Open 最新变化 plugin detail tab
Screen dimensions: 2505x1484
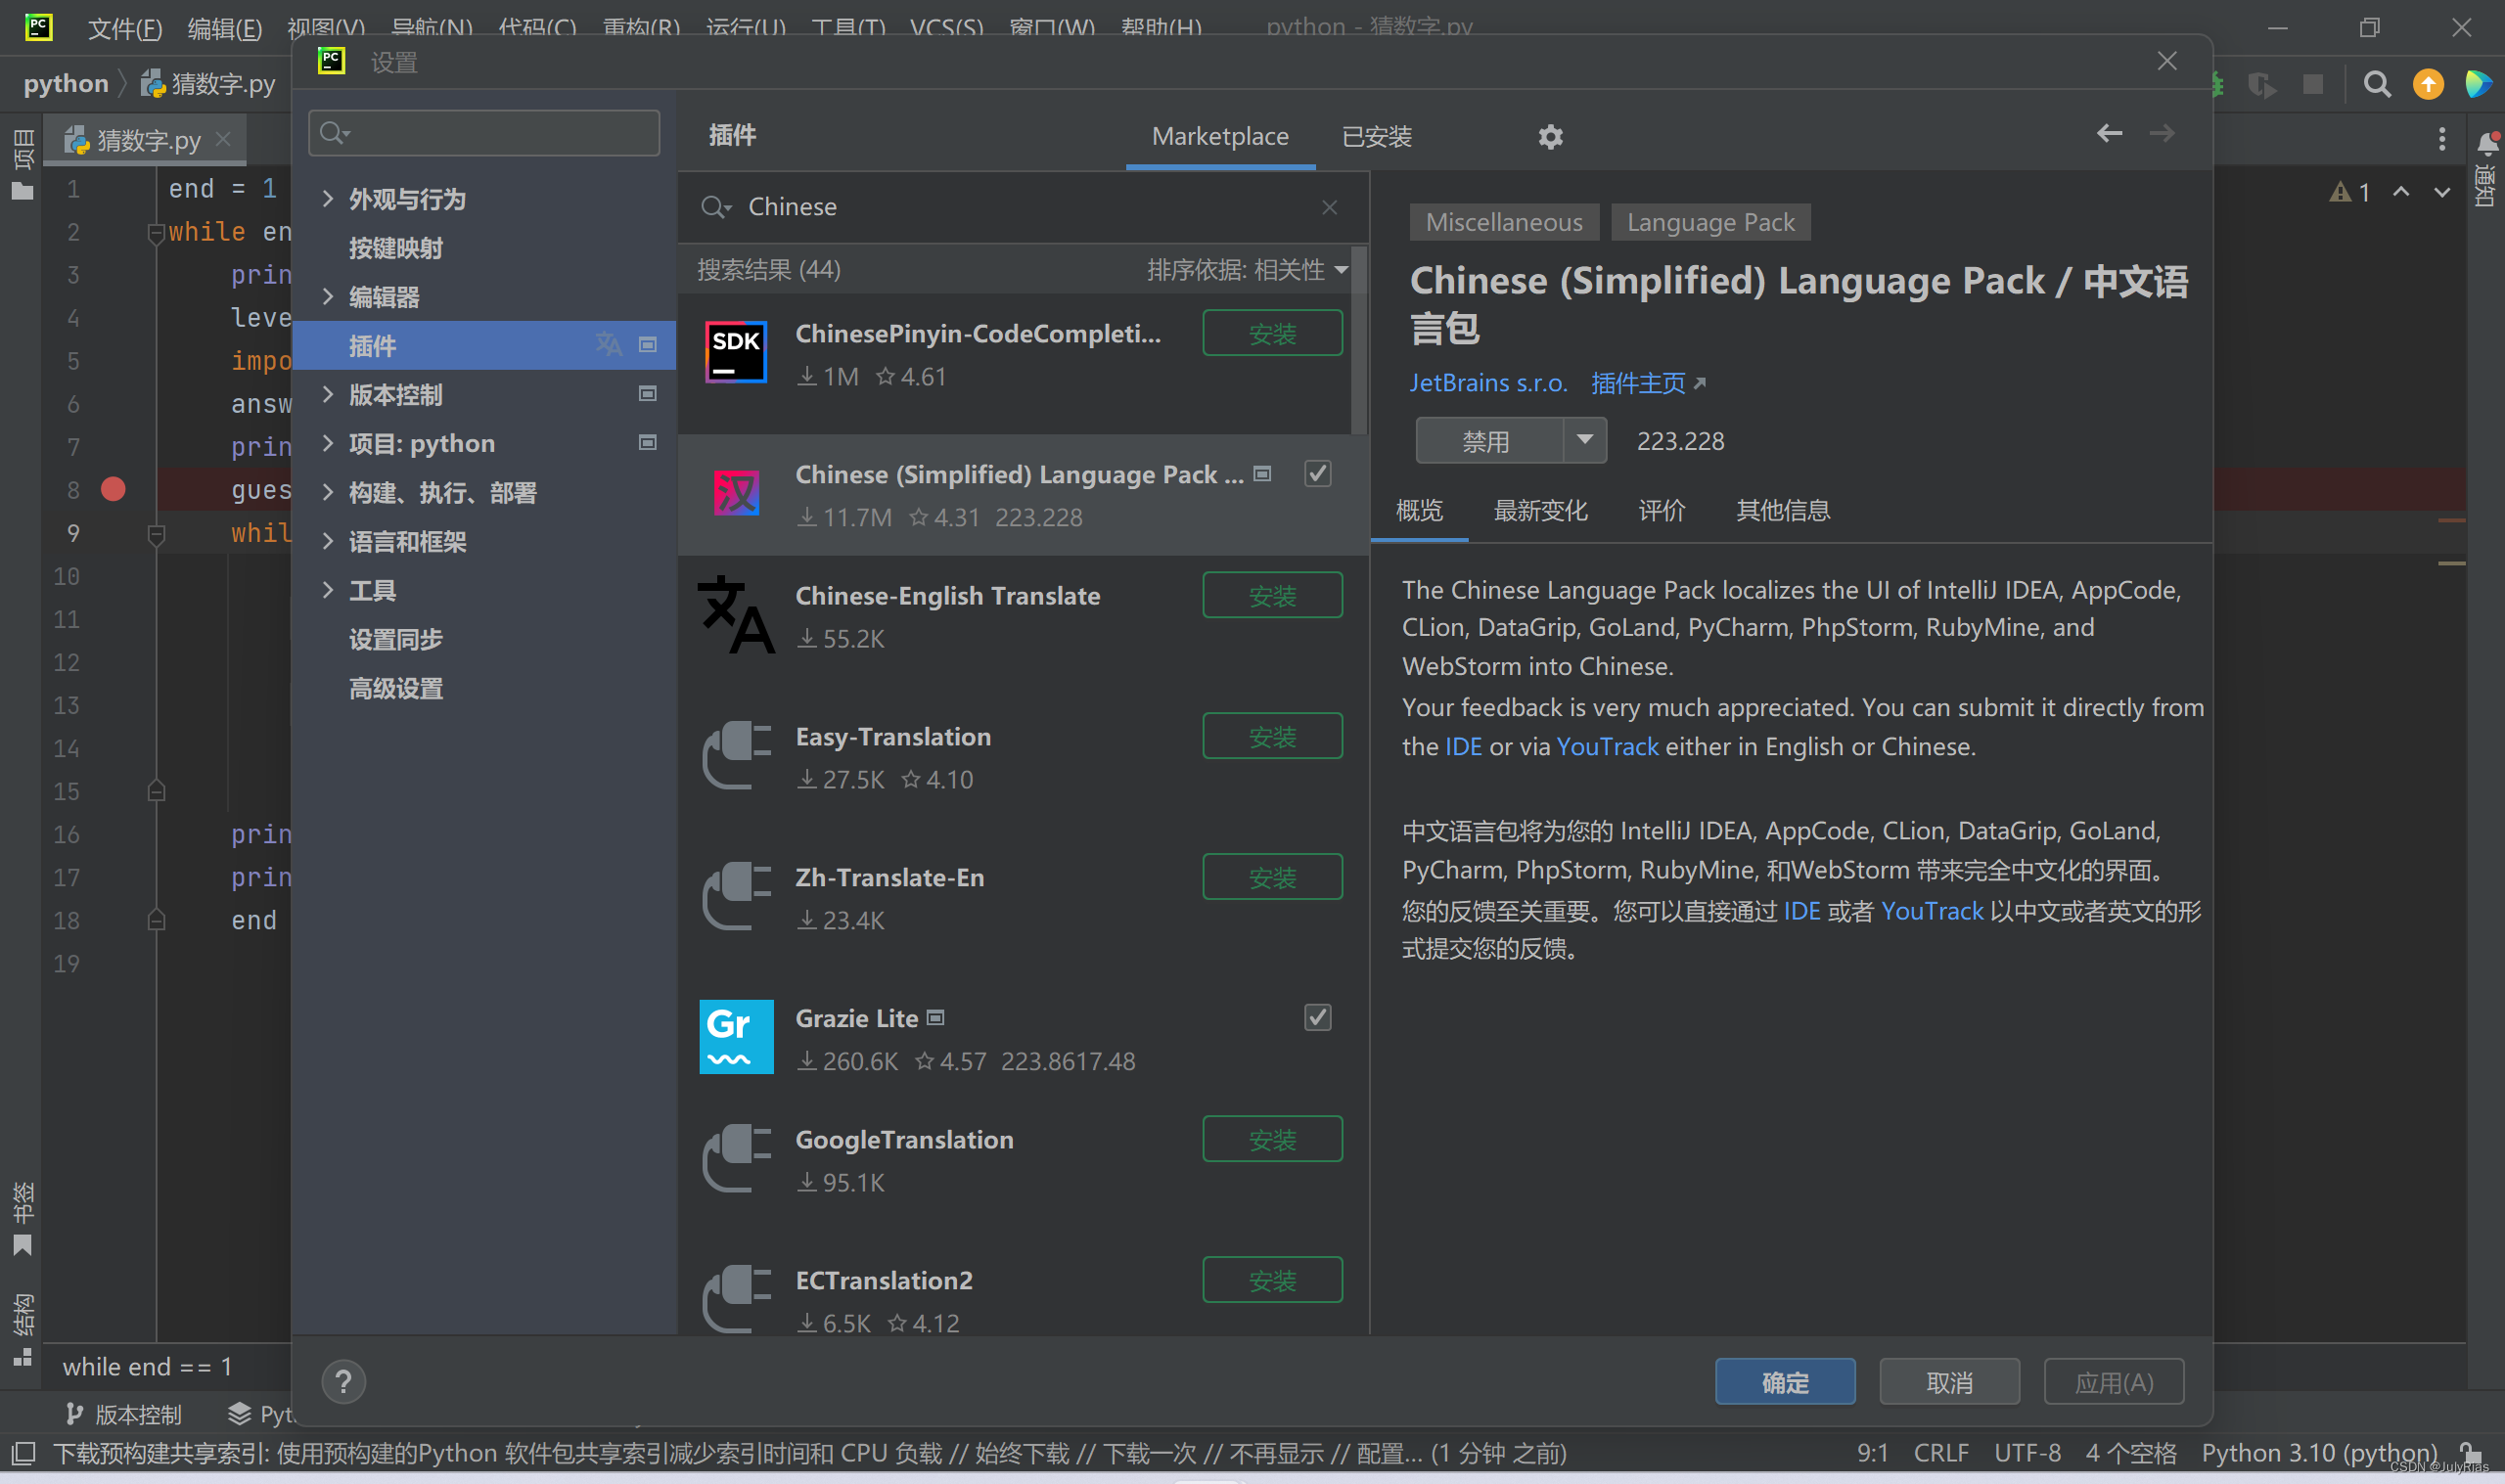(1540, 511)
